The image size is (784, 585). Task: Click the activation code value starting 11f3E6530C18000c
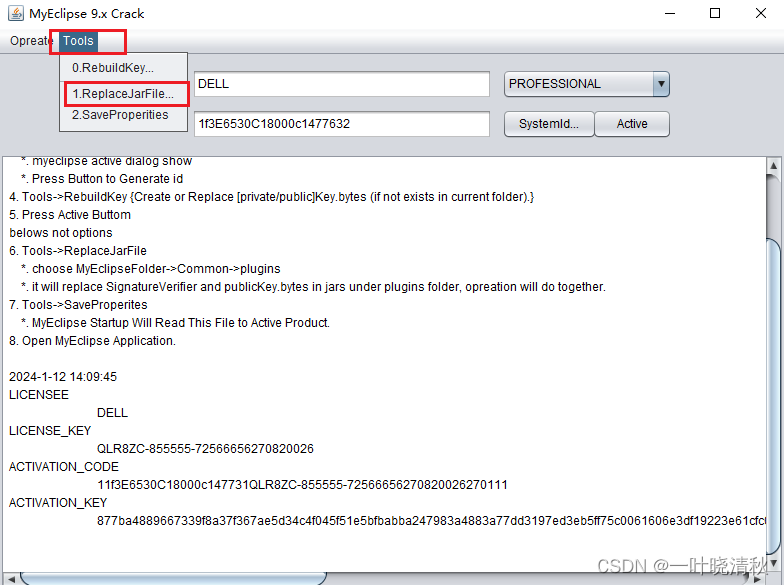point(302,485)
